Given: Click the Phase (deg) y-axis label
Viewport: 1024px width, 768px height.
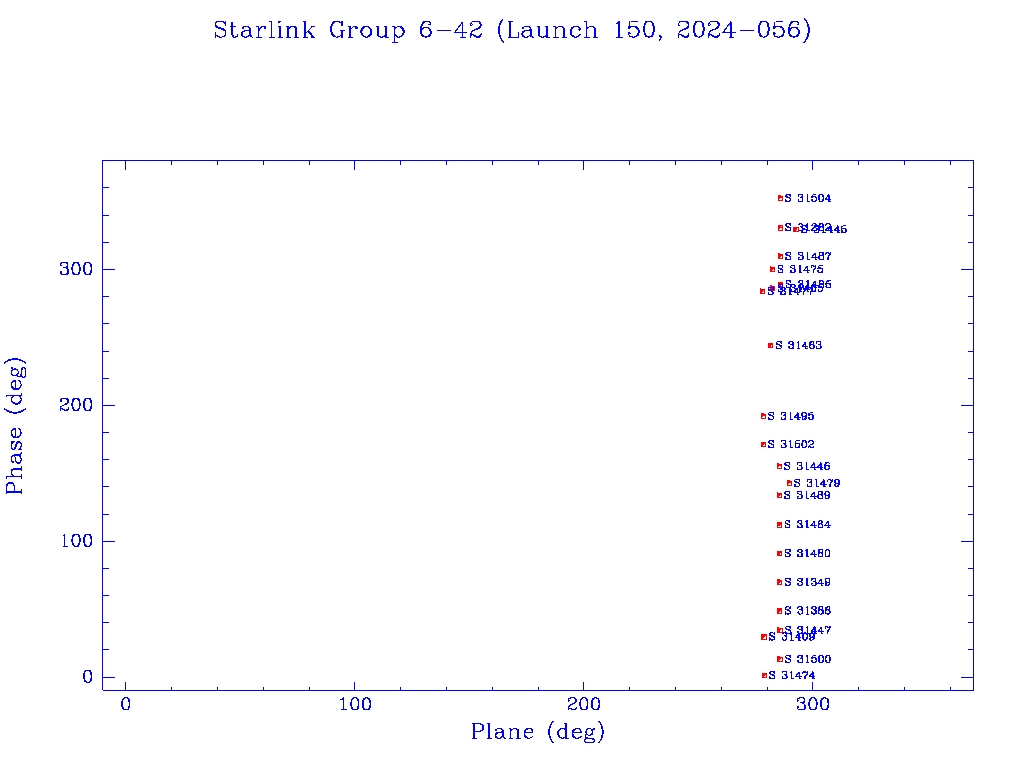Looking at the screenshot, I should coord(16,425).
